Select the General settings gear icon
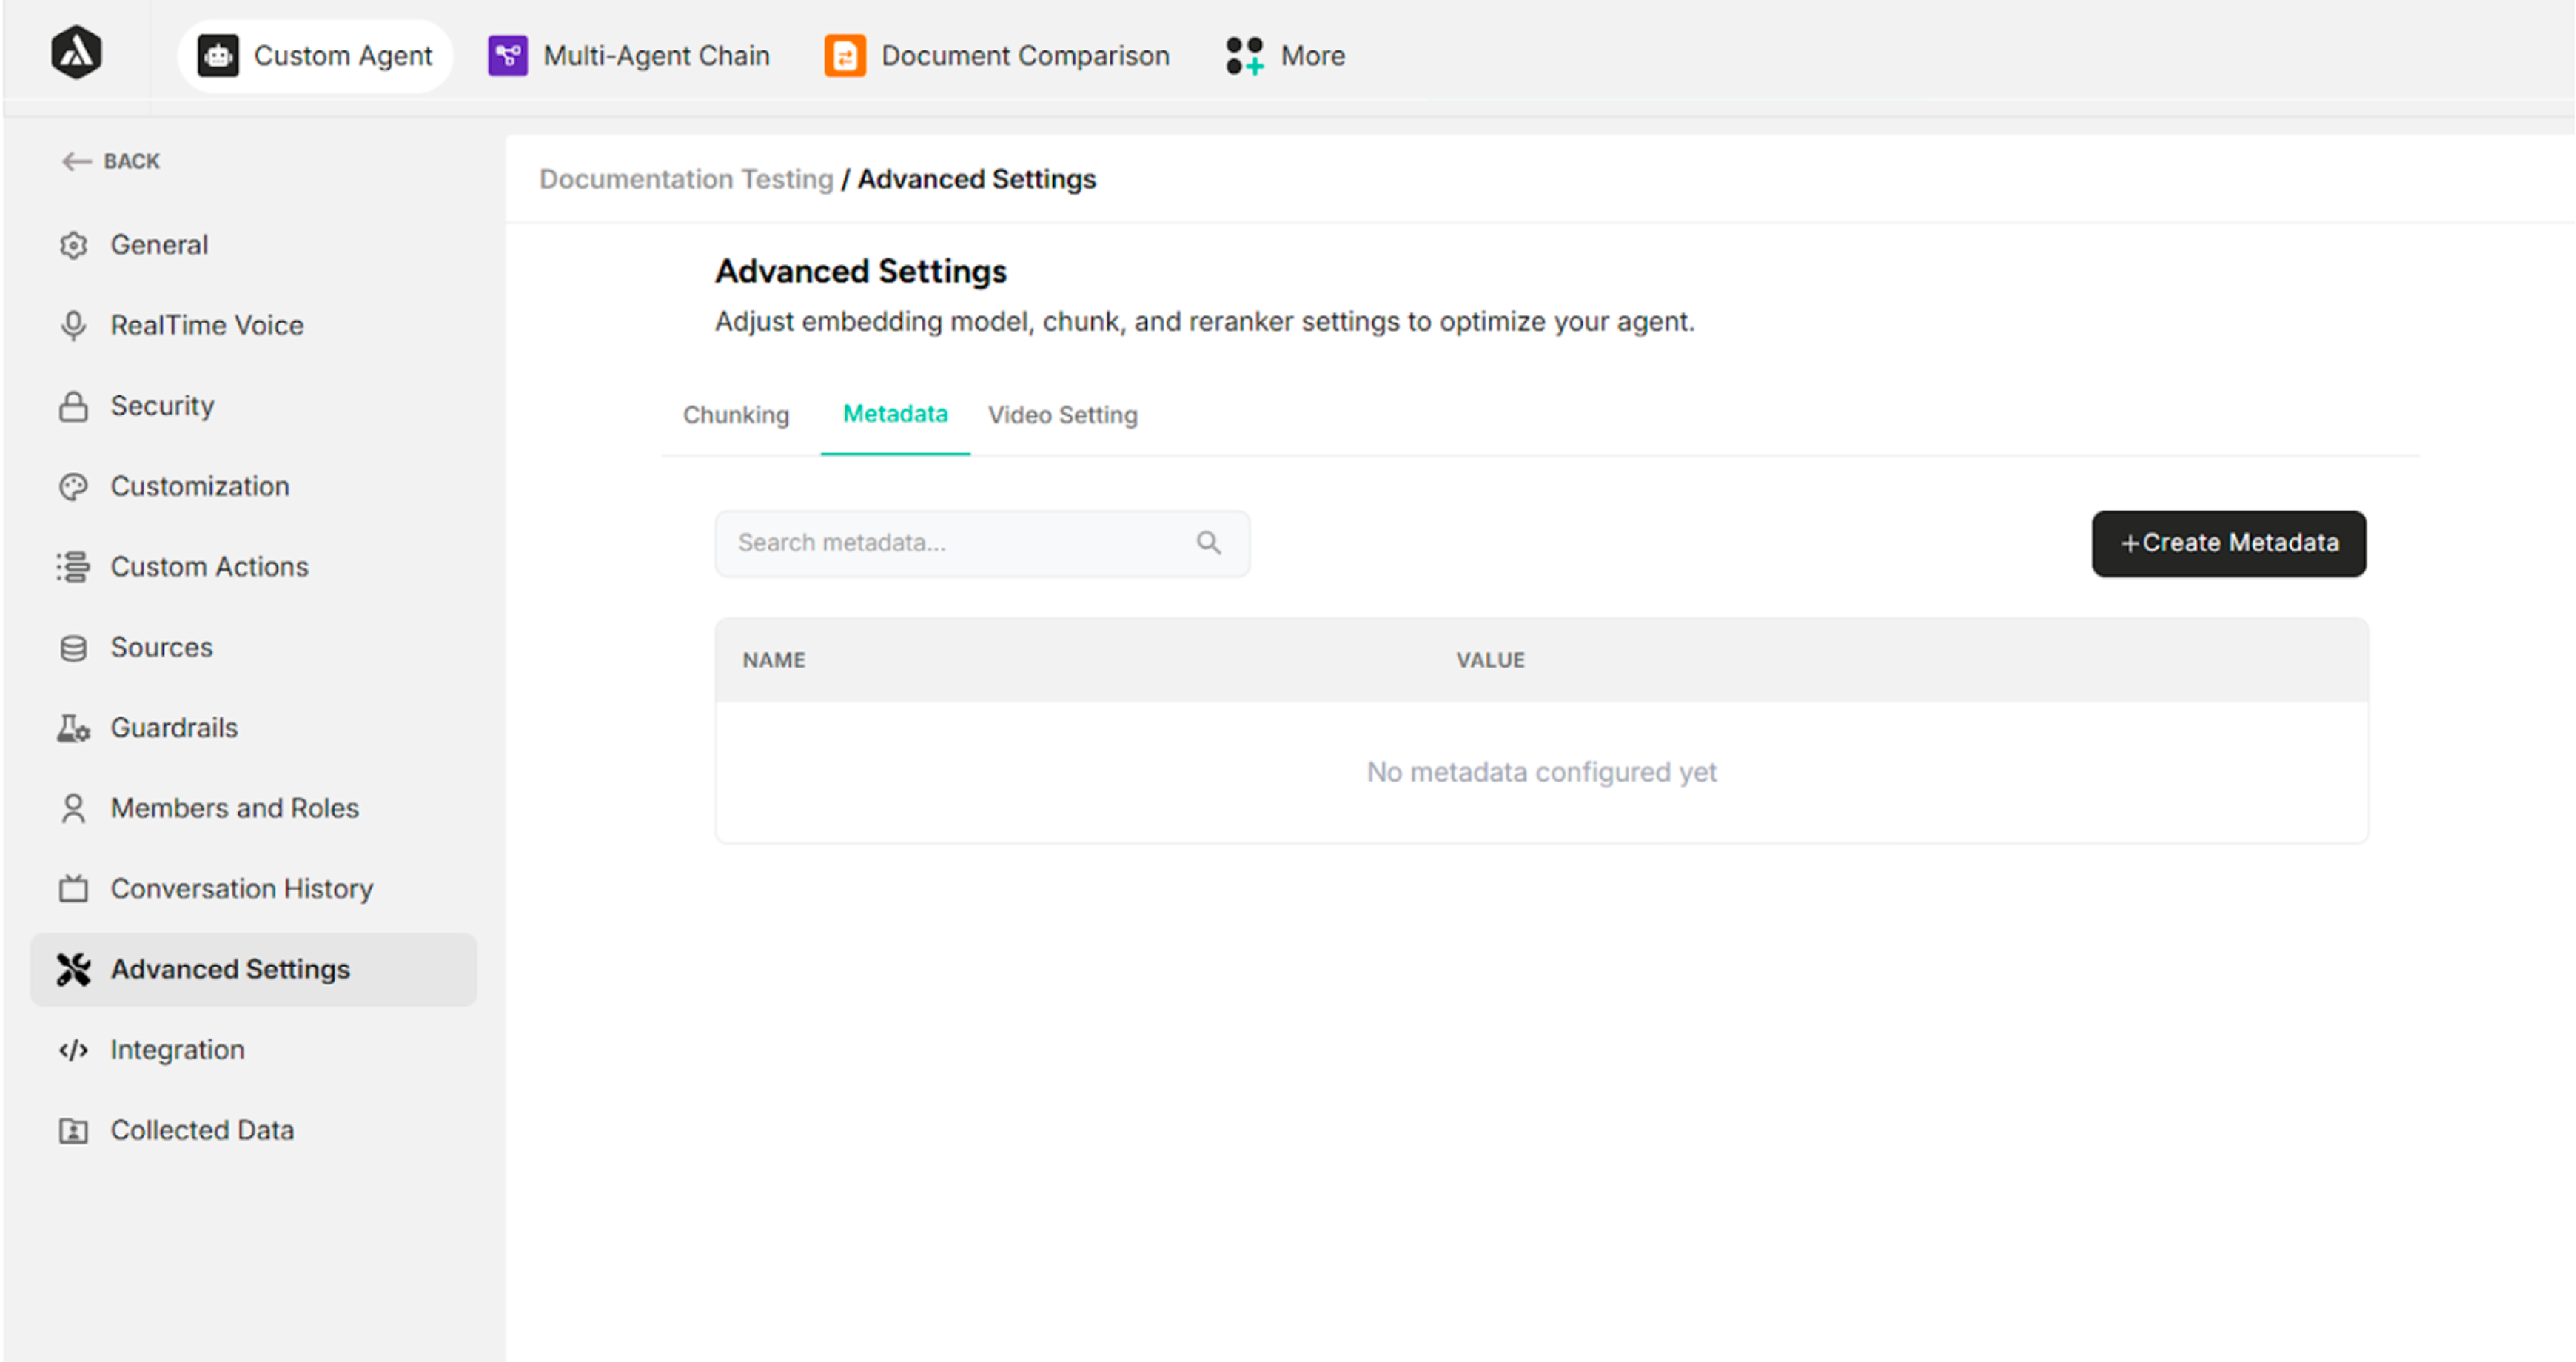This screenshot has width=2576, height=1362. [x=74, y=245]
